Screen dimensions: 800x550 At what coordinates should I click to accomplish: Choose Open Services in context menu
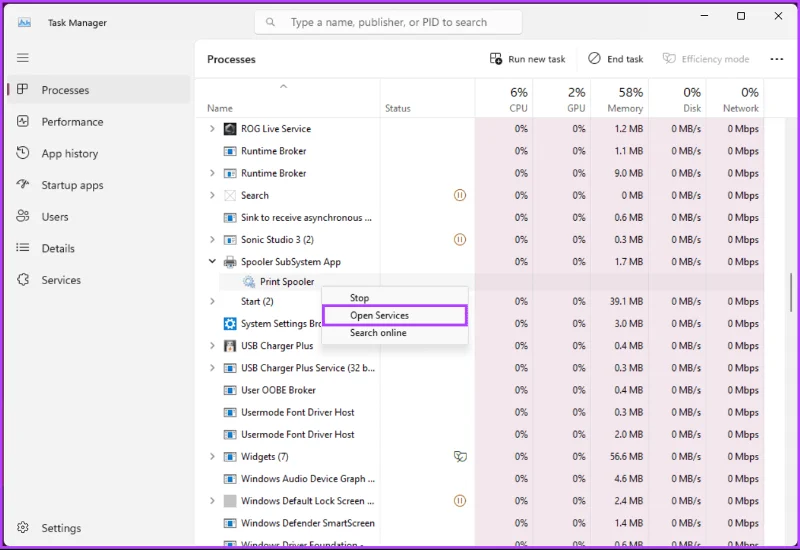[x=395, y=315]
